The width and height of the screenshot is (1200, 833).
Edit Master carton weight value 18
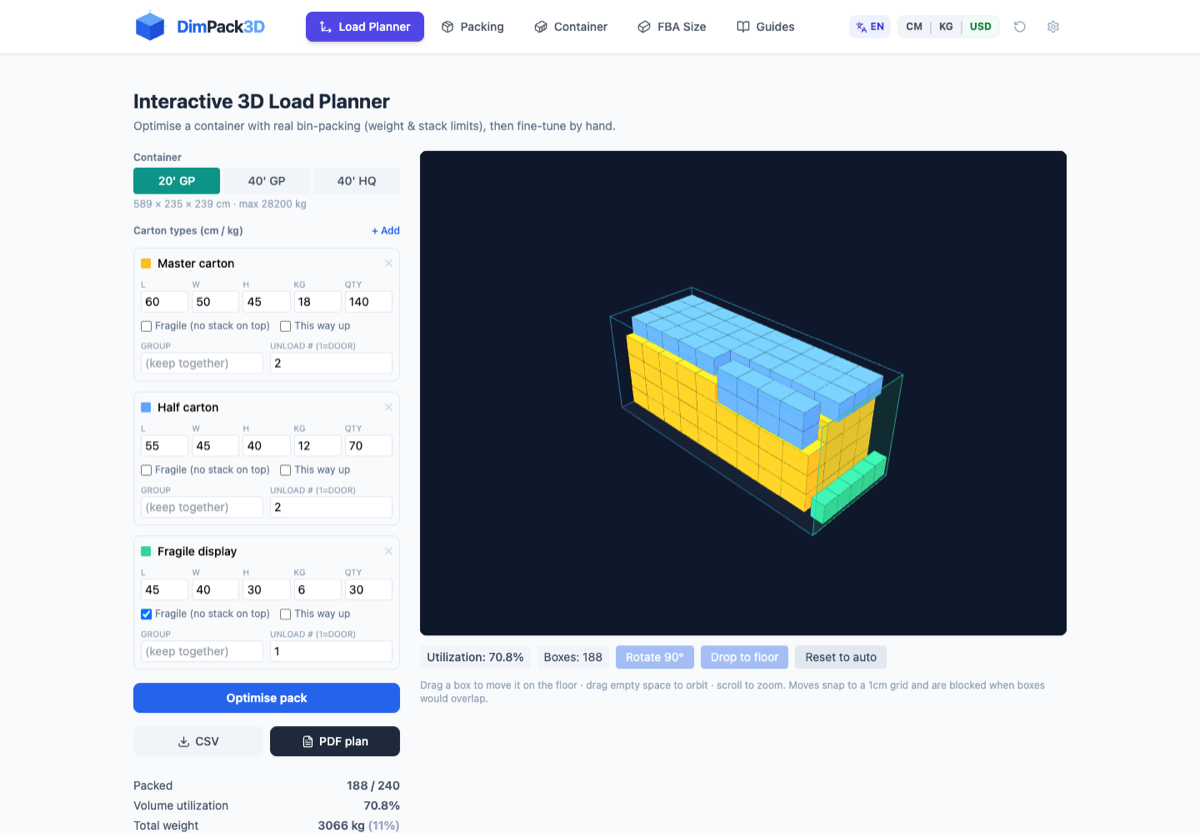click(x=317, y=302)
